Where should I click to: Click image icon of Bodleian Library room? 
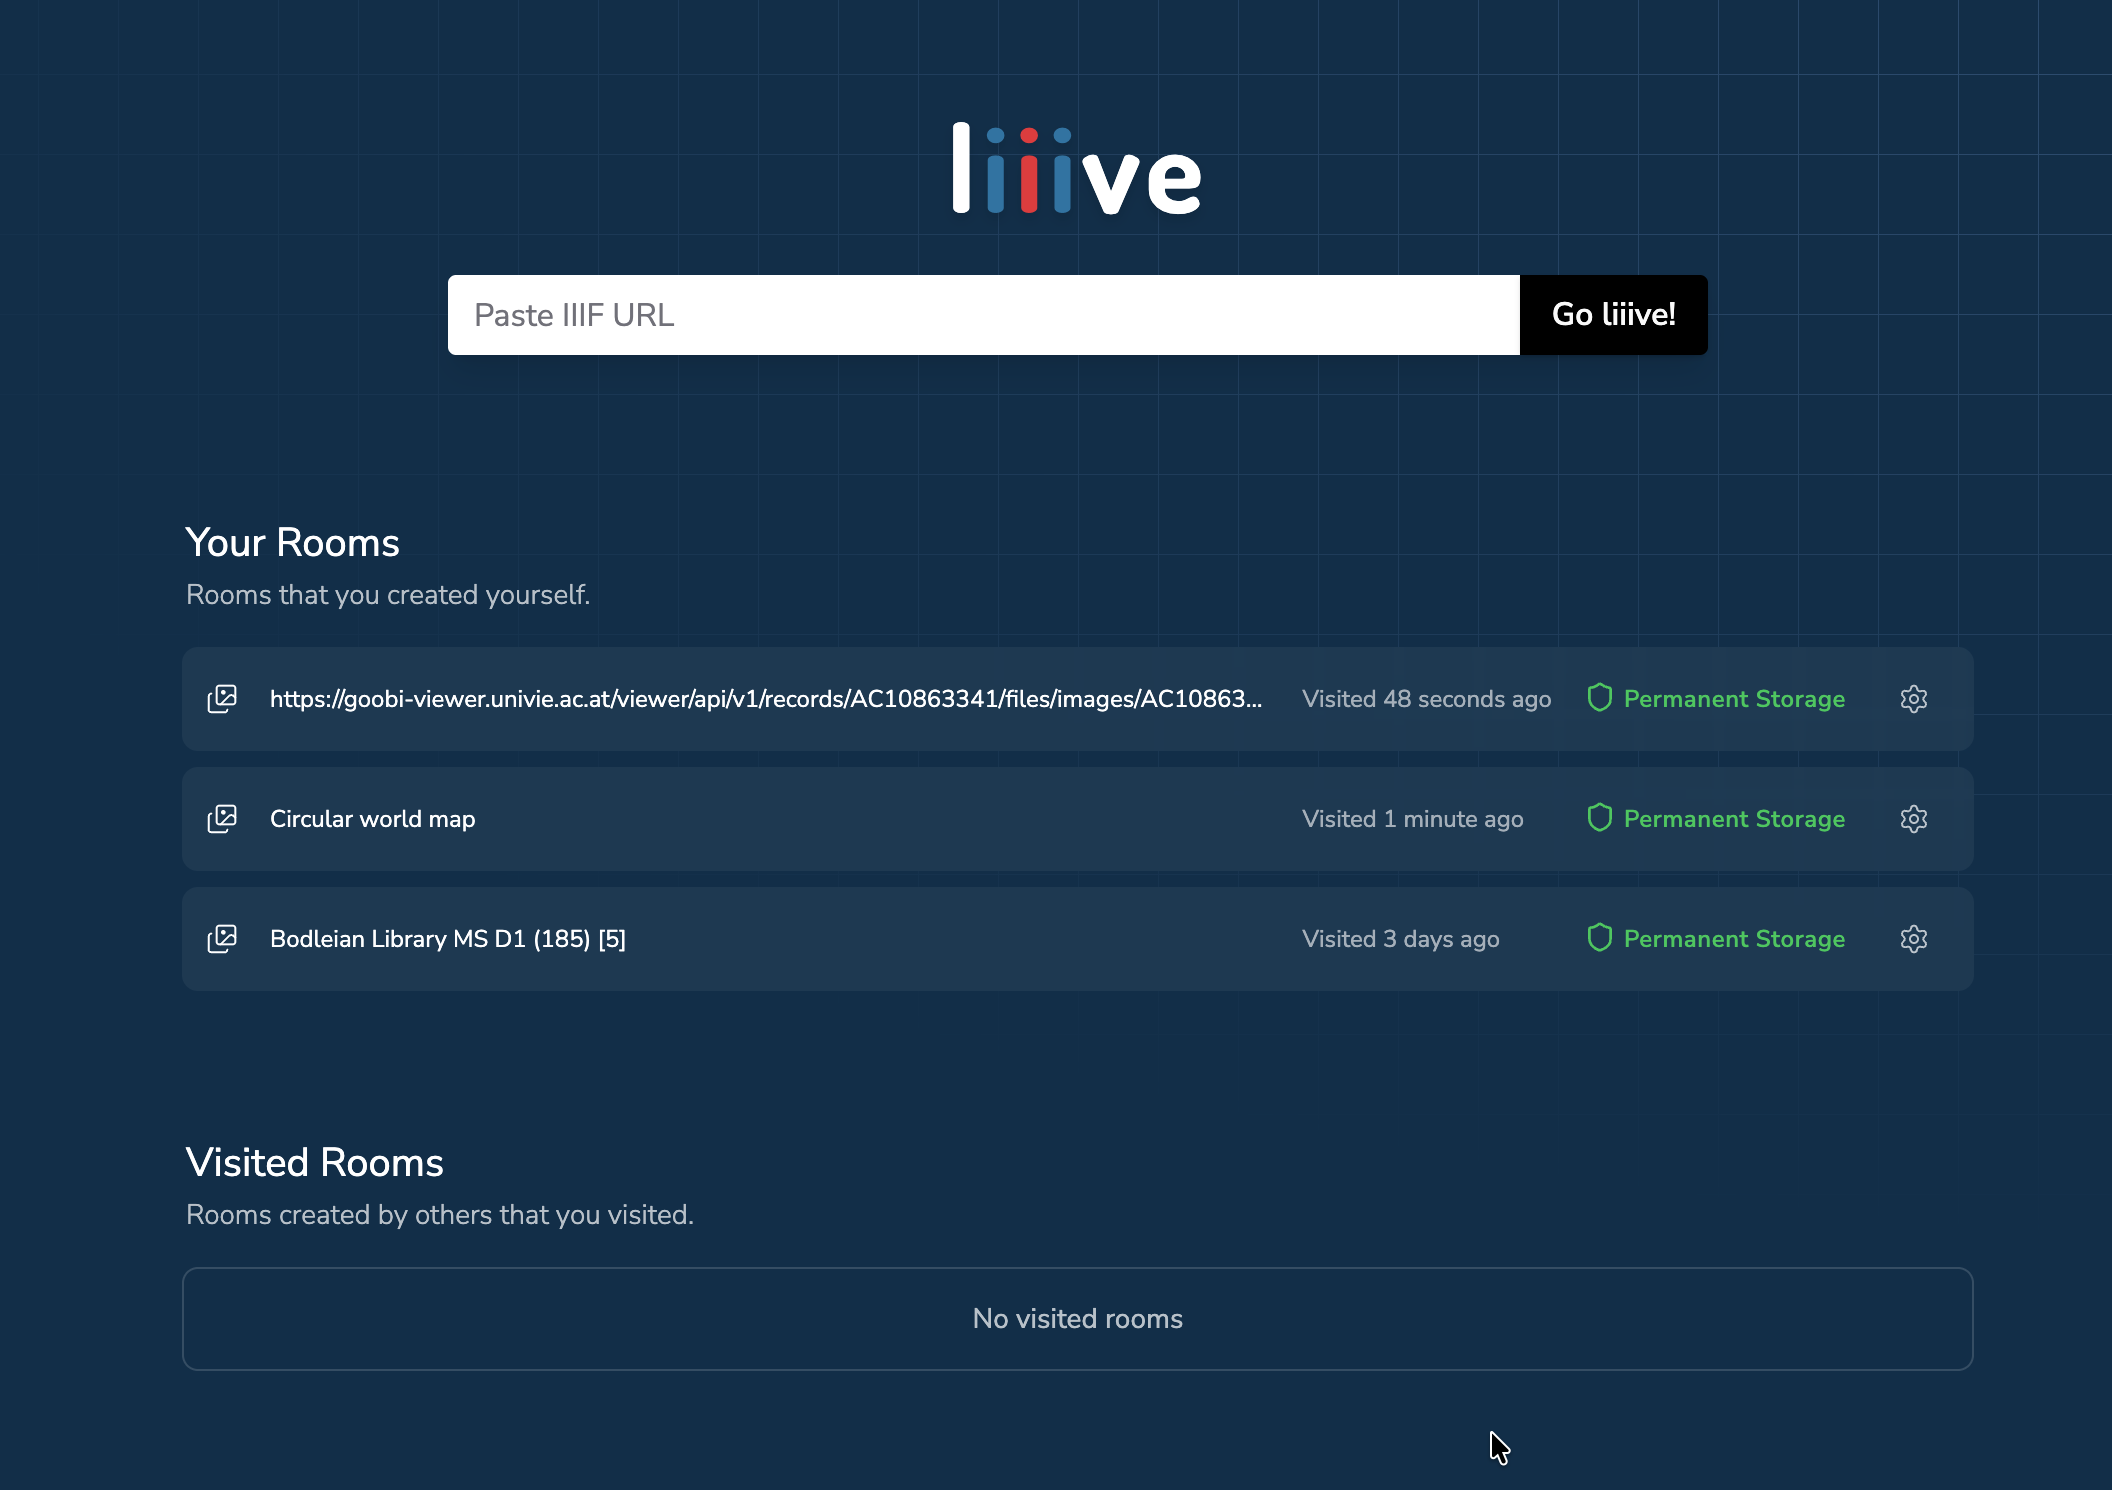coord(222,939)
